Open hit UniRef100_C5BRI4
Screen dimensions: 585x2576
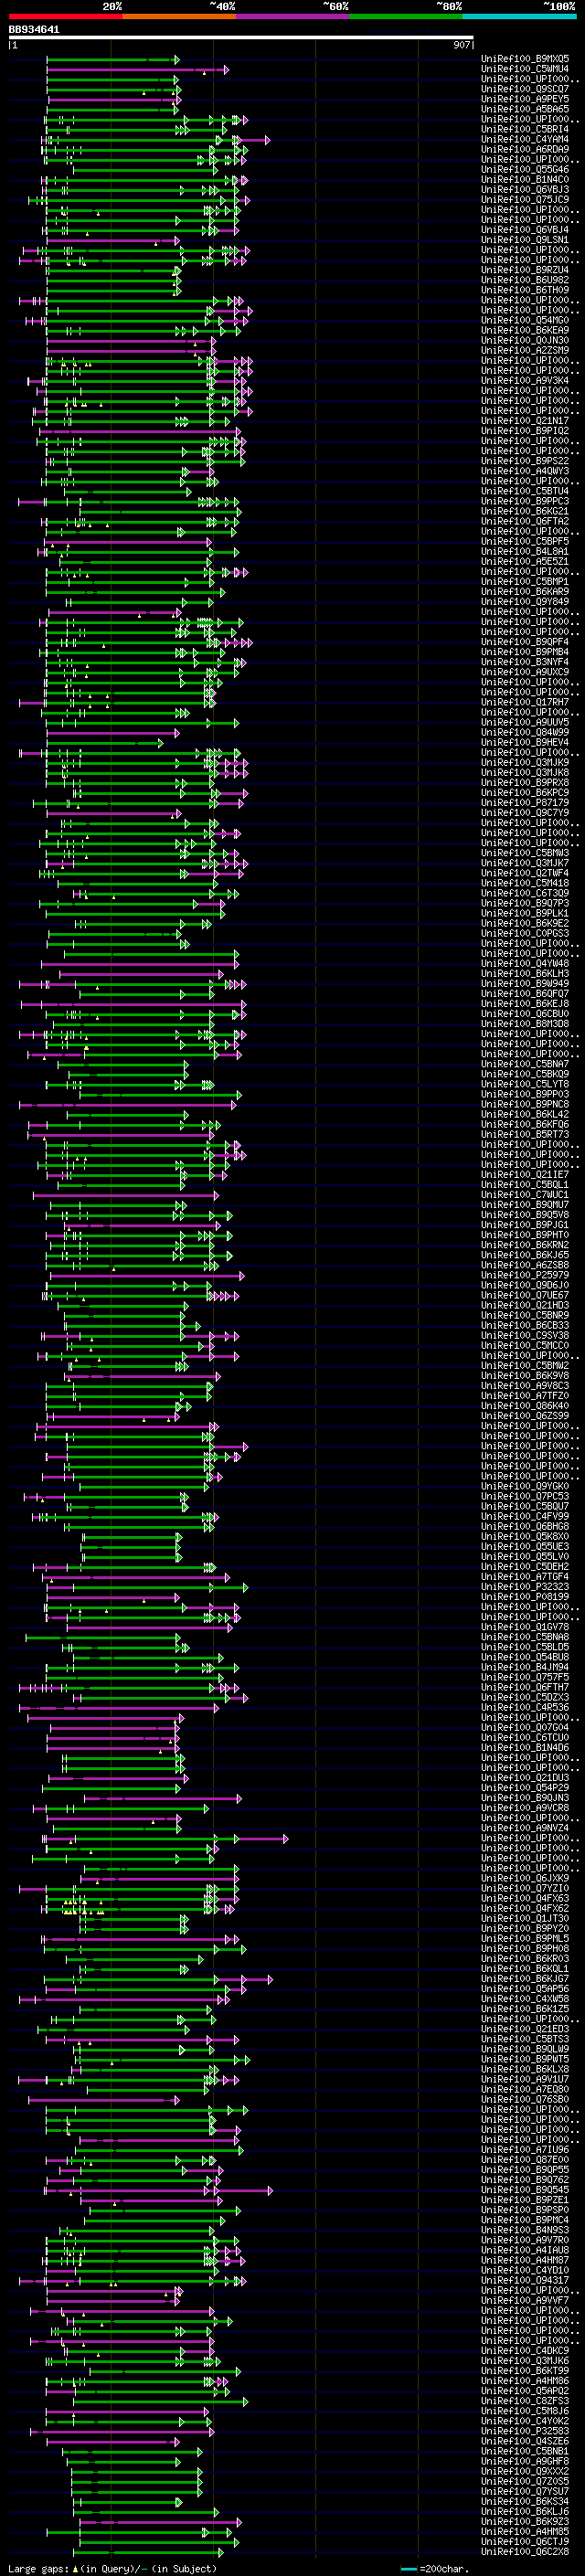pos(525,129)
